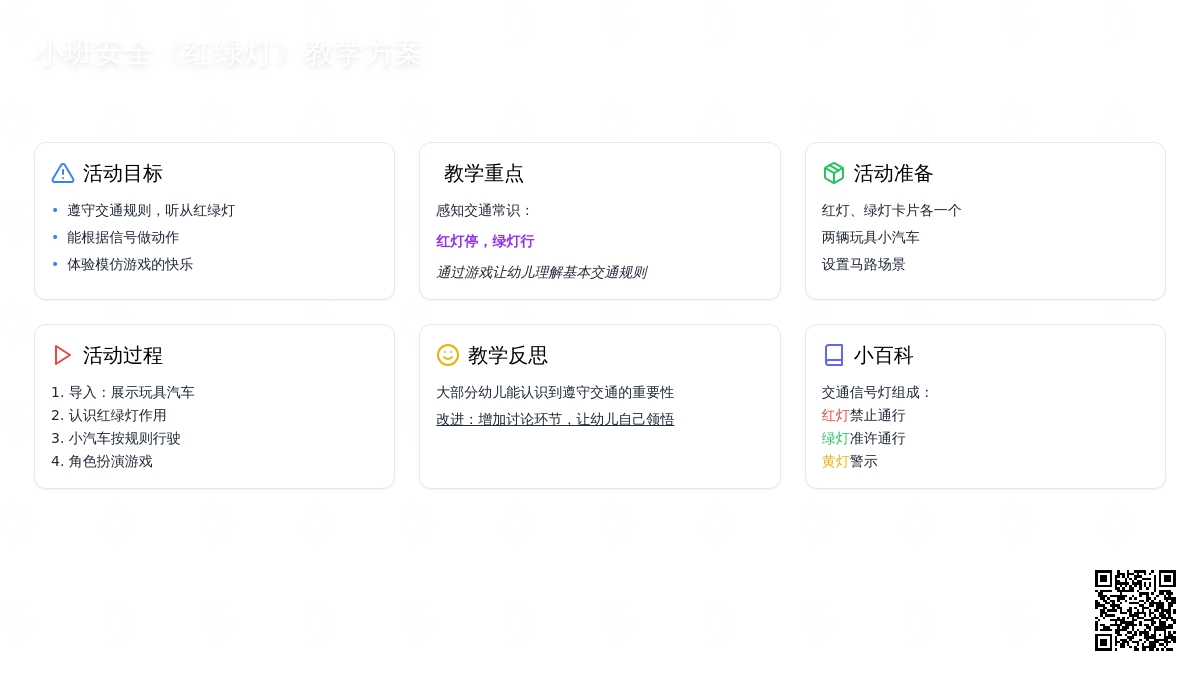The width and height of the screenshot is (1200, 675).
Task: Click the green box icon beside 活动准备
Action: tap(833, 173)
